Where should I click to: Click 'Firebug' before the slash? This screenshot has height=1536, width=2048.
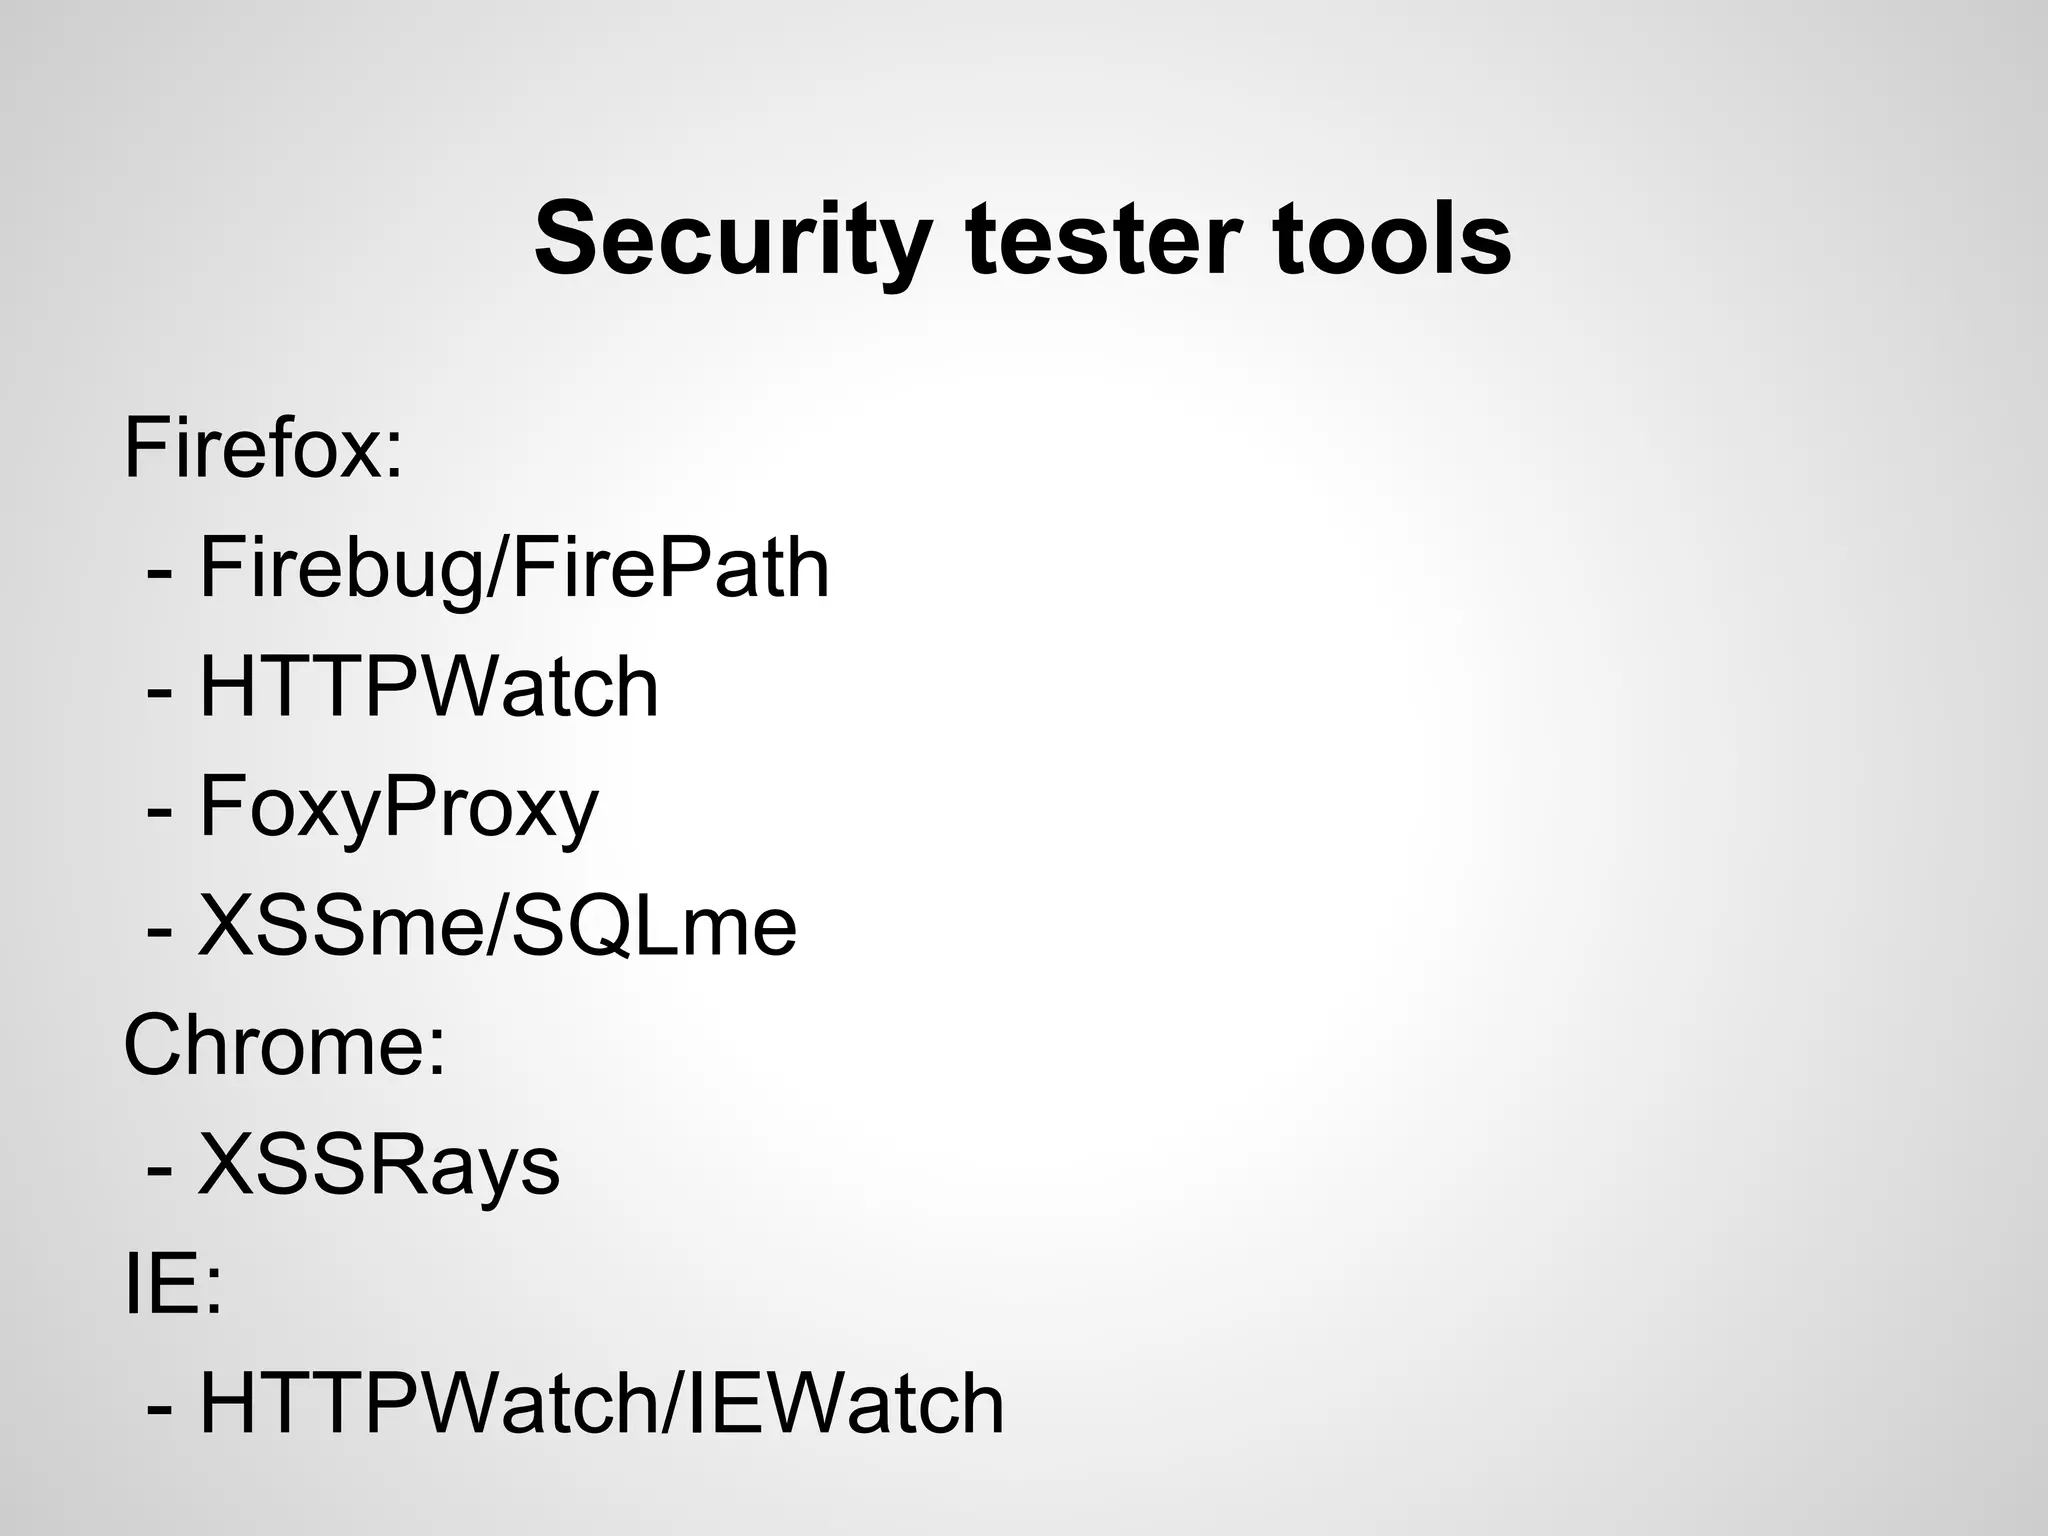(x=341, y=570)
